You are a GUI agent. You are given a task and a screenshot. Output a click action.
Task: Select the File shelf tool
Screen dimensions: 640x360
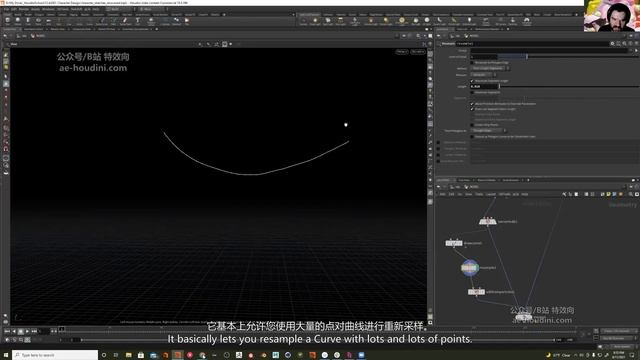click(x=187, y=21)
